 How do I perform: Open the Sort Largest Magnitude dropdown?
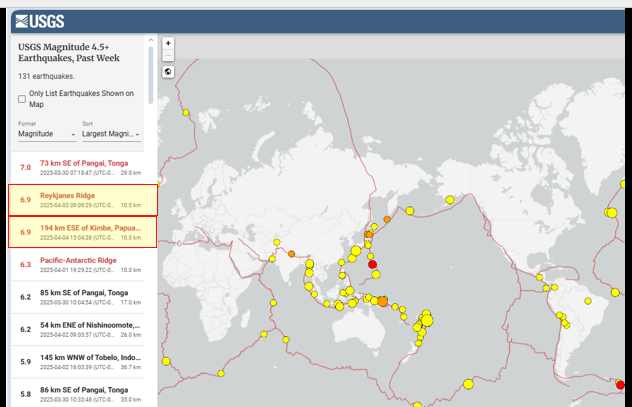point(111,134)
